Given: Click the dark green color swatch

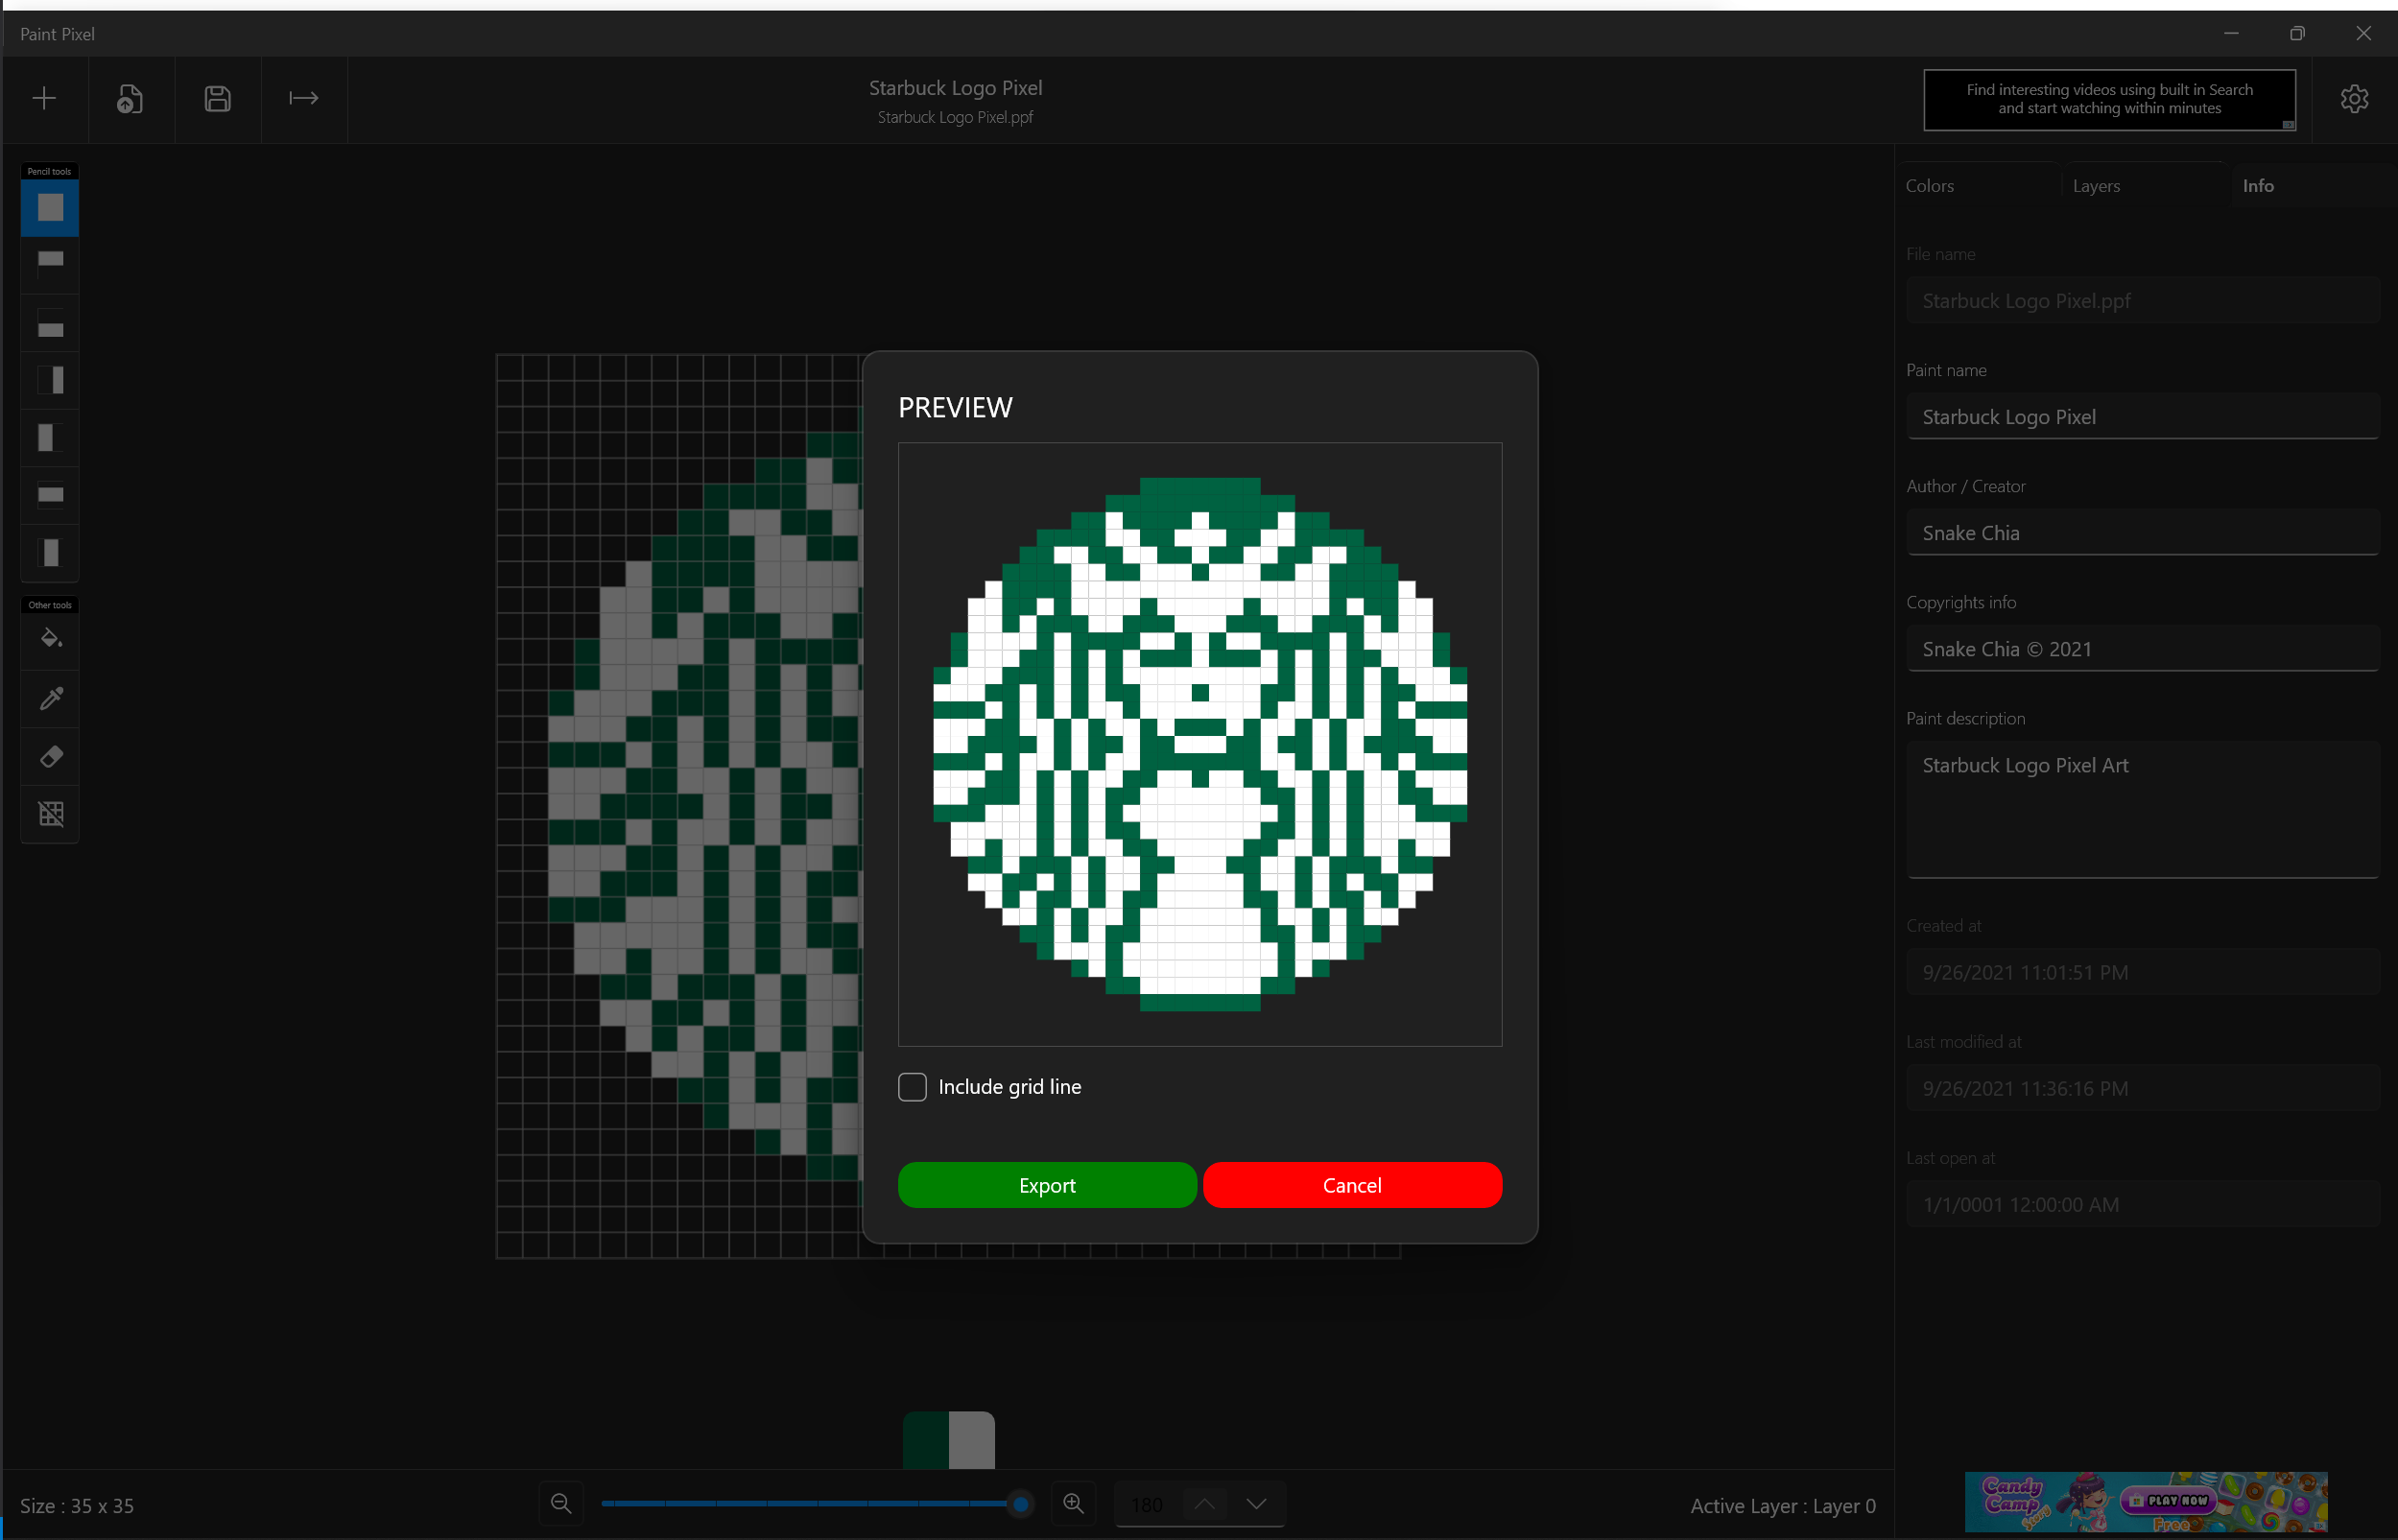Looking at the screenshot, I should point(925,1440).
